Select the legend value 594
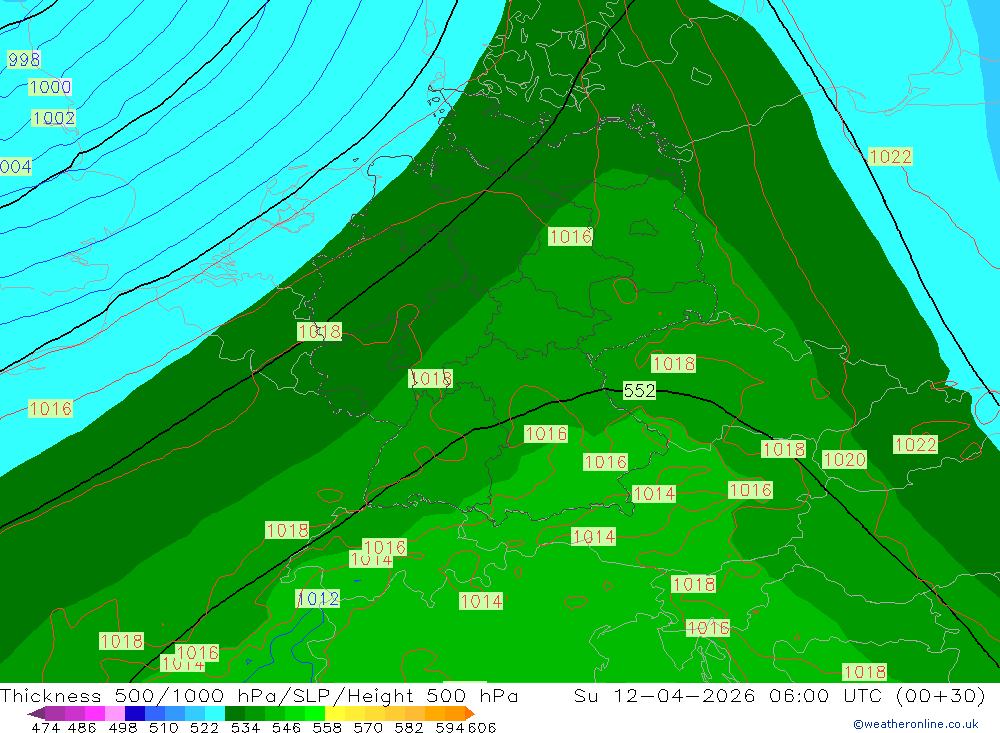Viewport: 1000px width, 733px height. point(449,727)
